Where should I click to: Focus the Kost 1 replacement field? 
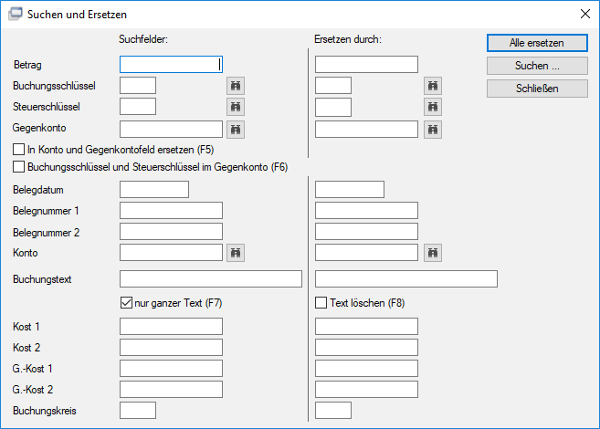click(x=367, y=326)
